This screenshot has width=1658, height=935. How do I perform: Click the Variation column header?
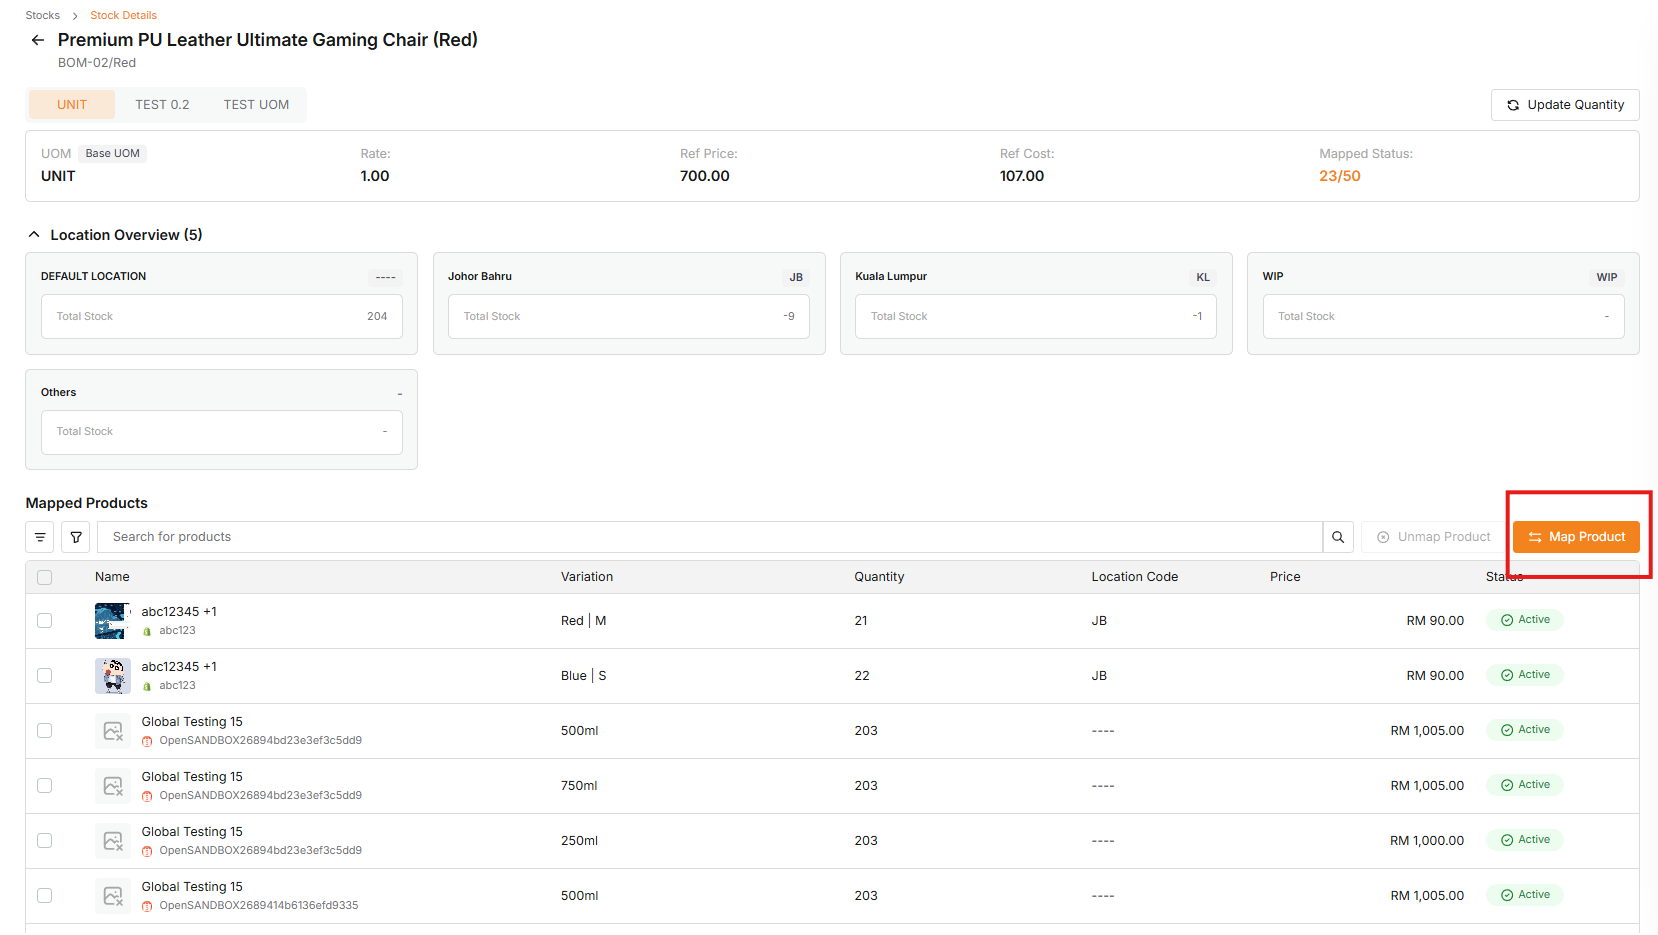coord(587,577)
